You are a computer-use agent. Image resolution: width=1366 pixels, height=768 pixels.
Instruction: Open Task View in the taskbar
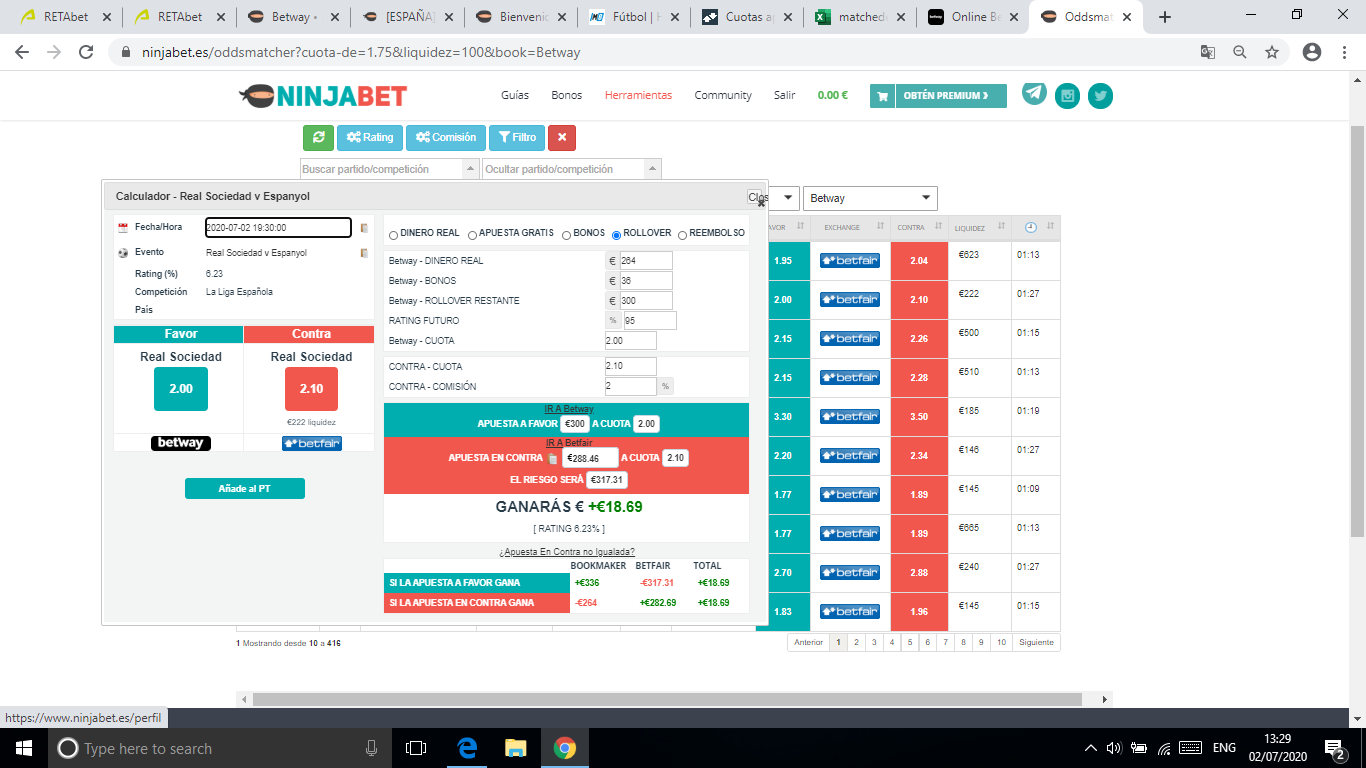pyautogui.click(x=416, y=748)
